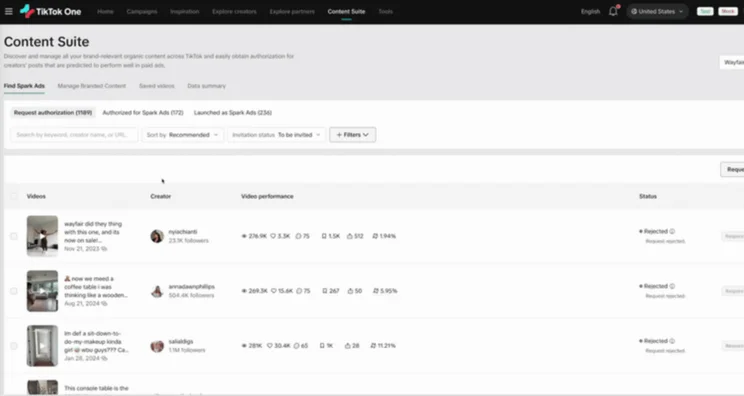Switch to the Data summary tab
The image size is (744, 396).
[206, 86]
